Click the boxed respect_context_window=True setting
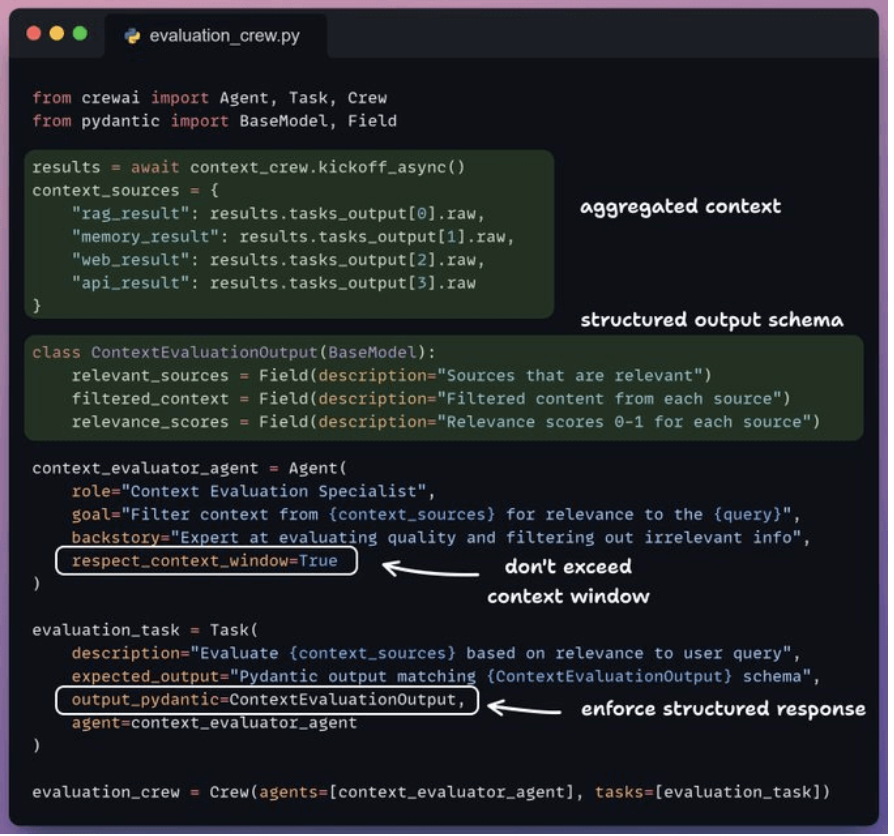Viewport: 894px width, 836px height. pos(205,561)
